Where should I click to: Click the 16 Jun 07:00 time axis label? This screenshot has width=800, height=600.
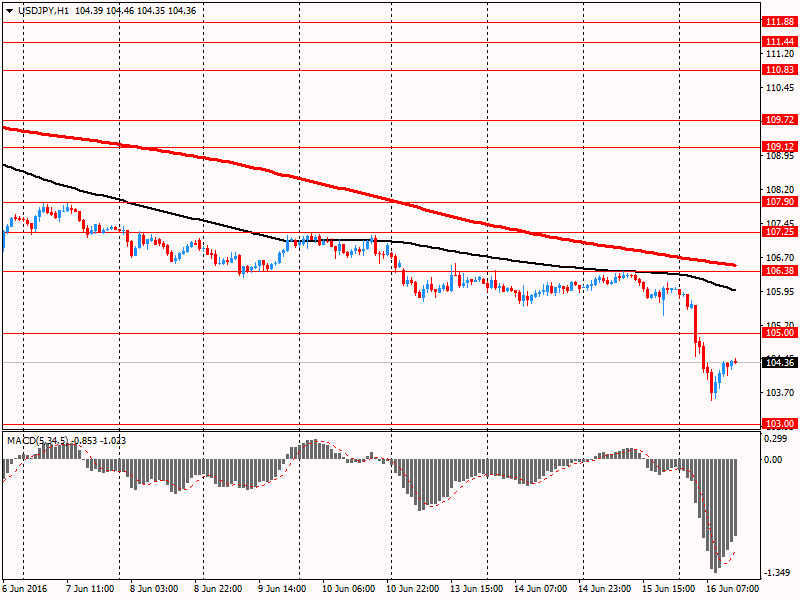(x=733, y=589)
